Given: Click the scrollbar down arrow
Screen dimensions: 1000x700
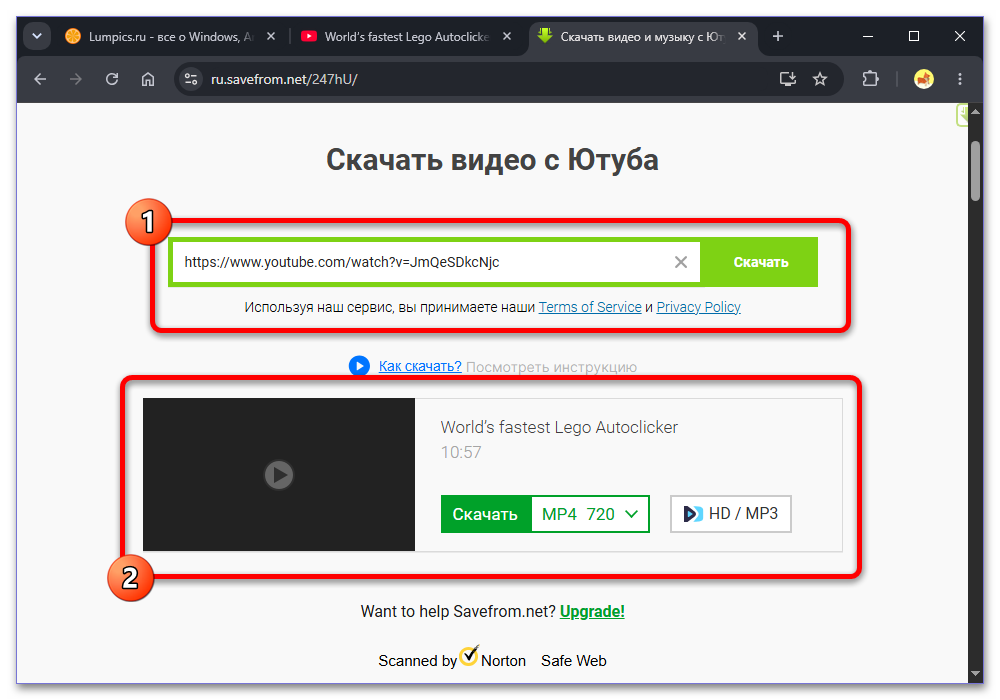Looking at the screenshot, I should (975, 673).
